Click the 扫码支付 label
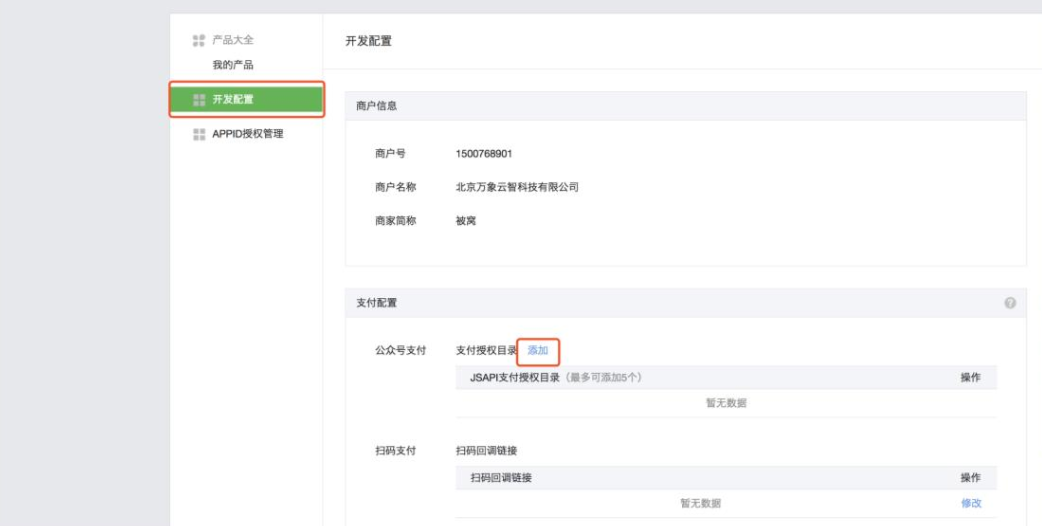Viewport: 1042px width, 526px height. (x=394, y=451)
